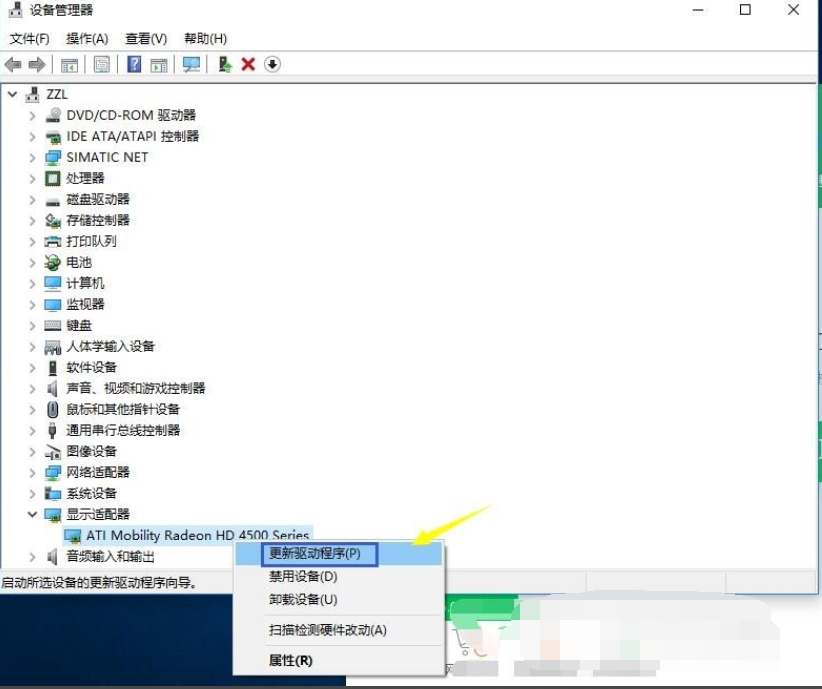This screenshot has height=689, width=822.
Task: Expand the 电池 device category
Action: coord(33,262)
